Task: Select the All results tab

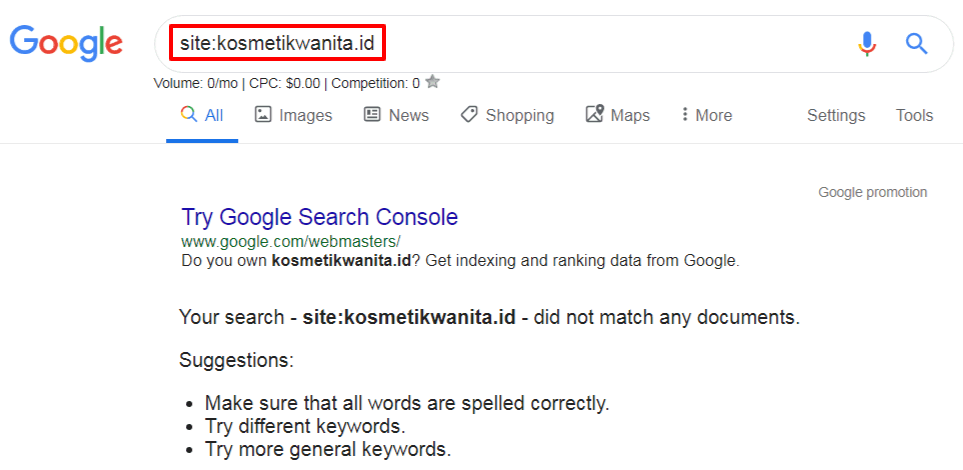Action: 202,115
